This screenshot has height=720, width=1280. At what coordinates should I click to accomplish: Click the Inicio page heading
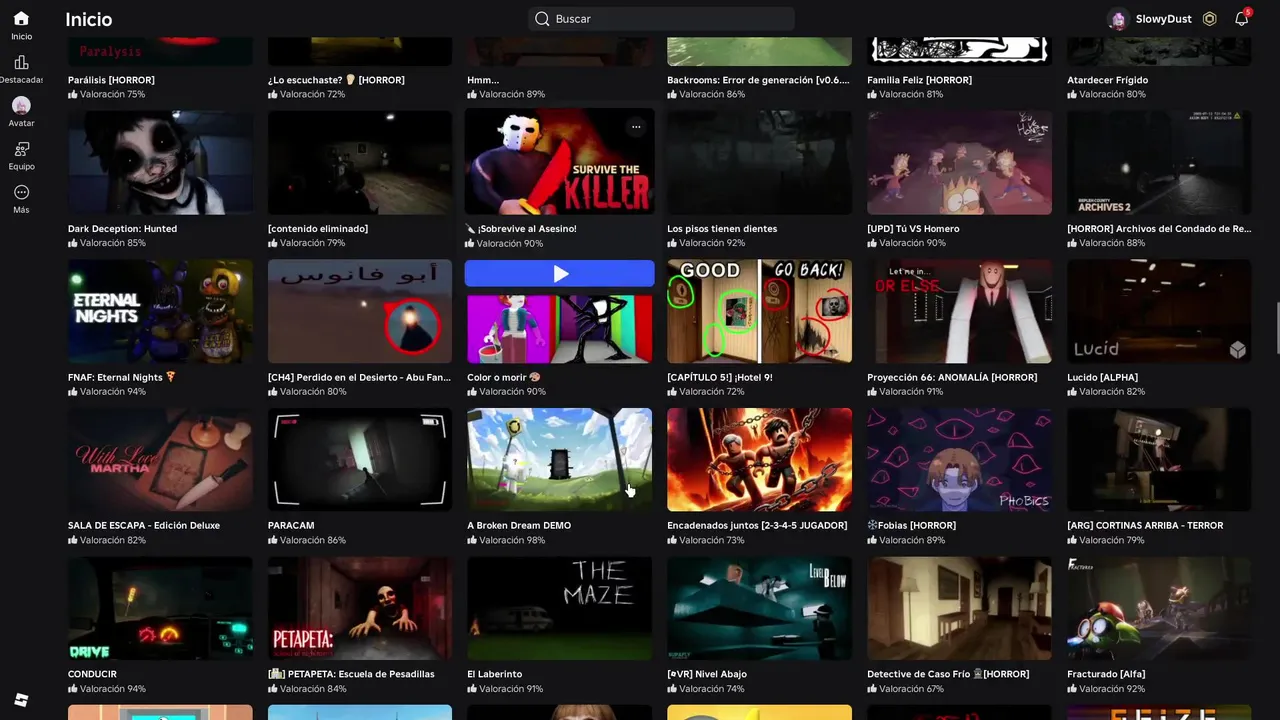[89, 19]
